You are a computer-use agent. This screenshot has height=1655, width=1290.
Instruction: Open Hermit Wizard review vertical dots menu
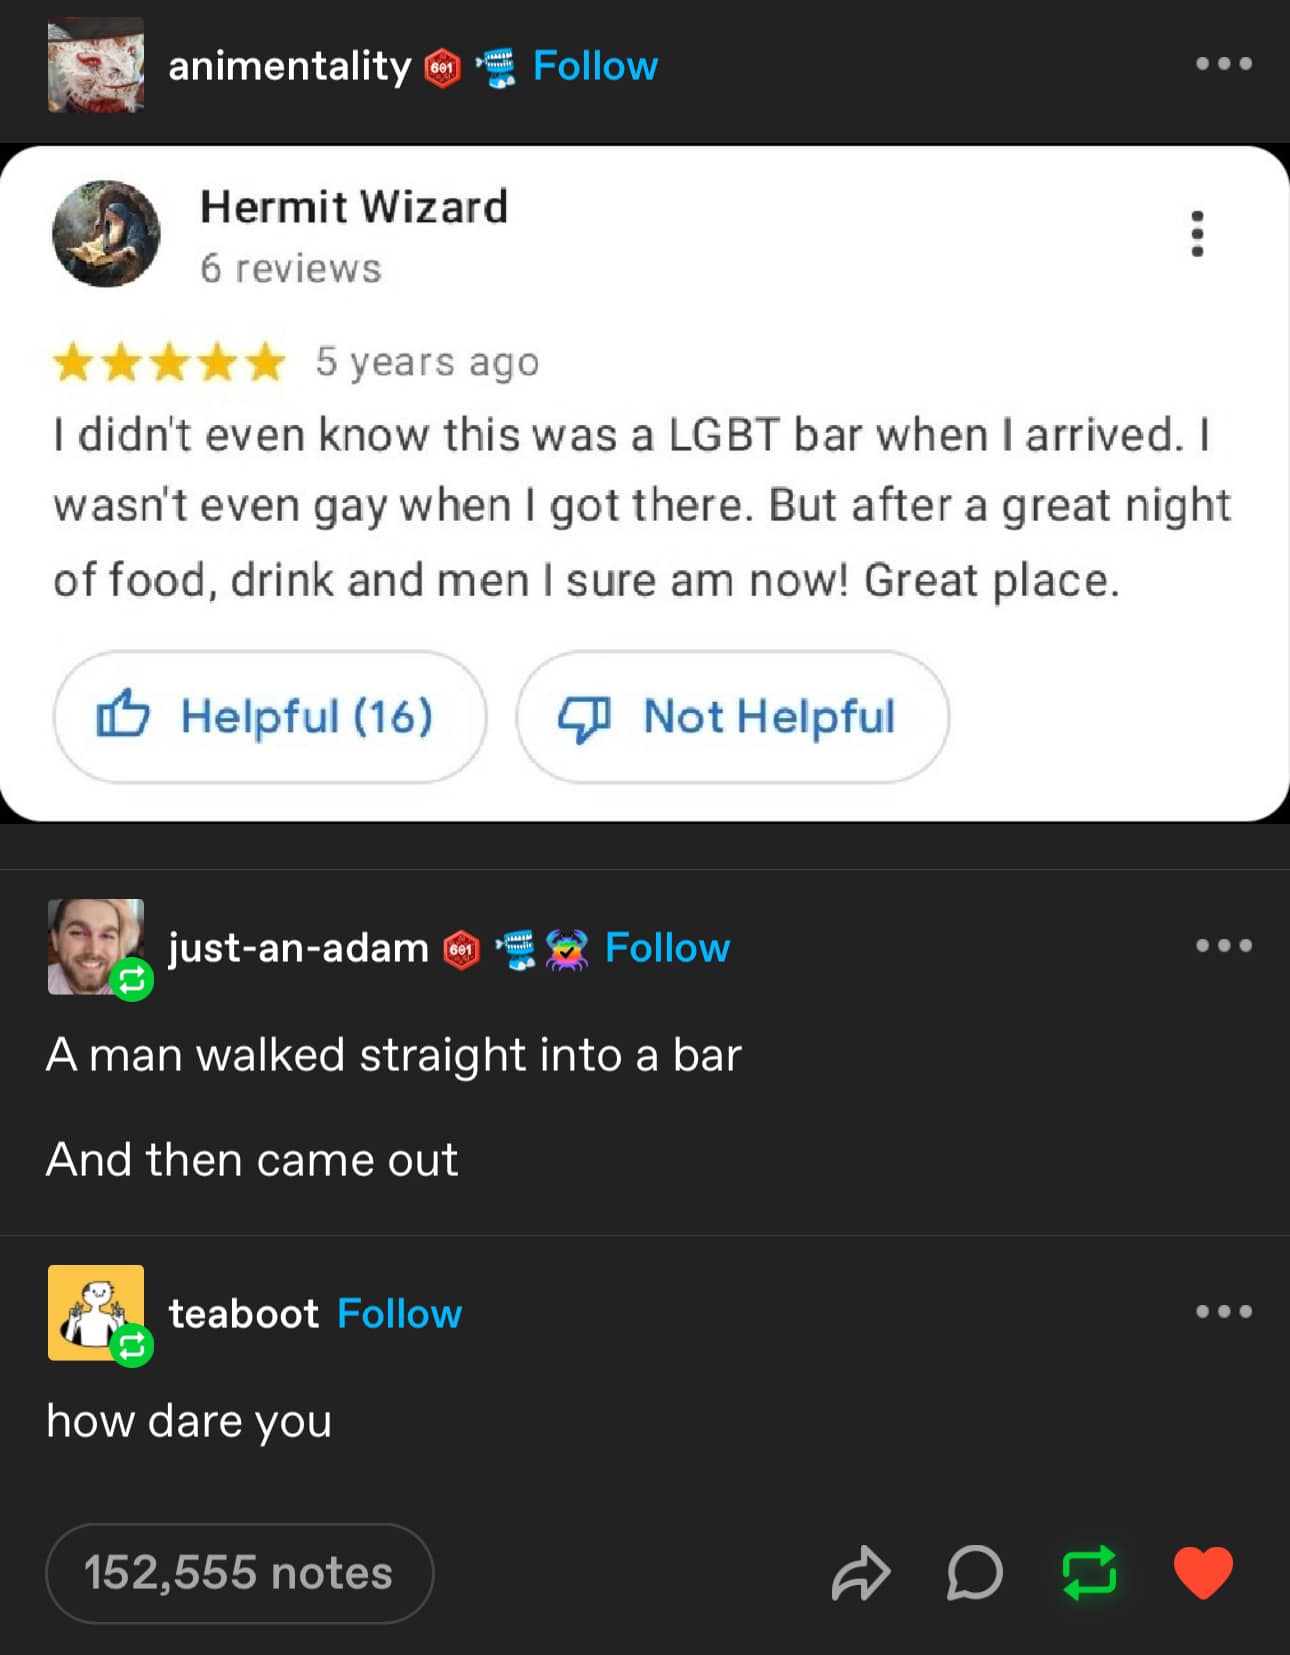tap(1197, 234)
